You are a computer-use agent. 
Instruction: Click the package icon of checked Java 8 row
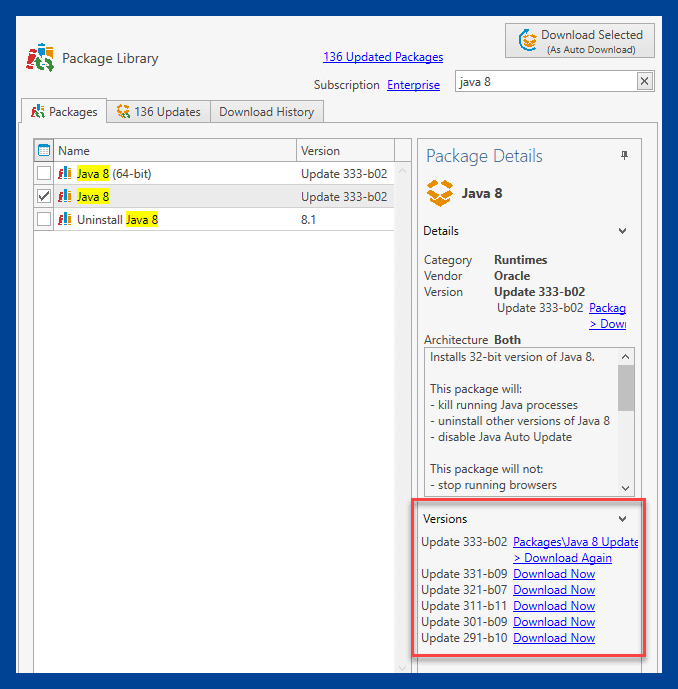point(65,196)
